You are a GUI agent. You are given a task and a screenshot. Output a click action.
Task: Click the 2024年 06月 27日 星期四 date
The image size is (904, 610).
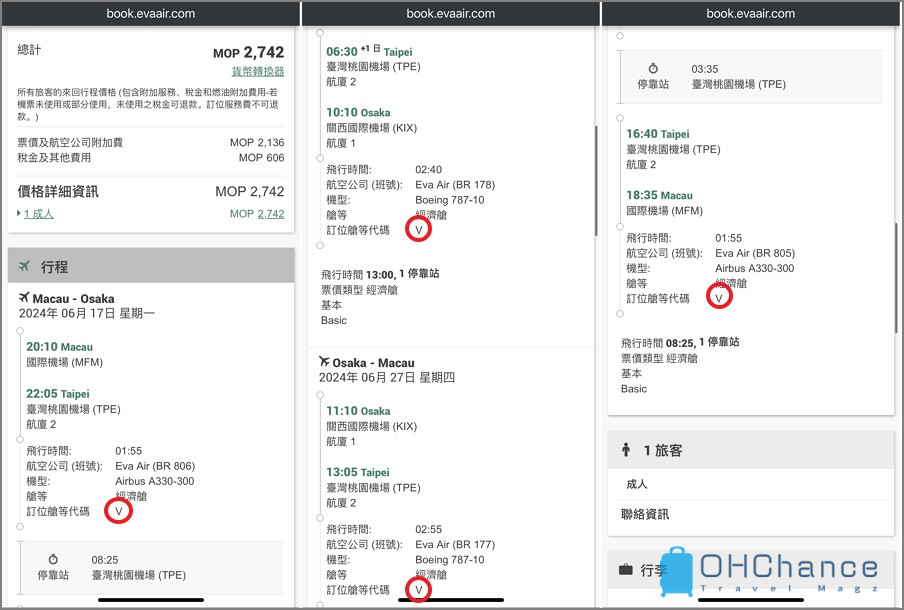pyautogui.click(x=387, y=377)
